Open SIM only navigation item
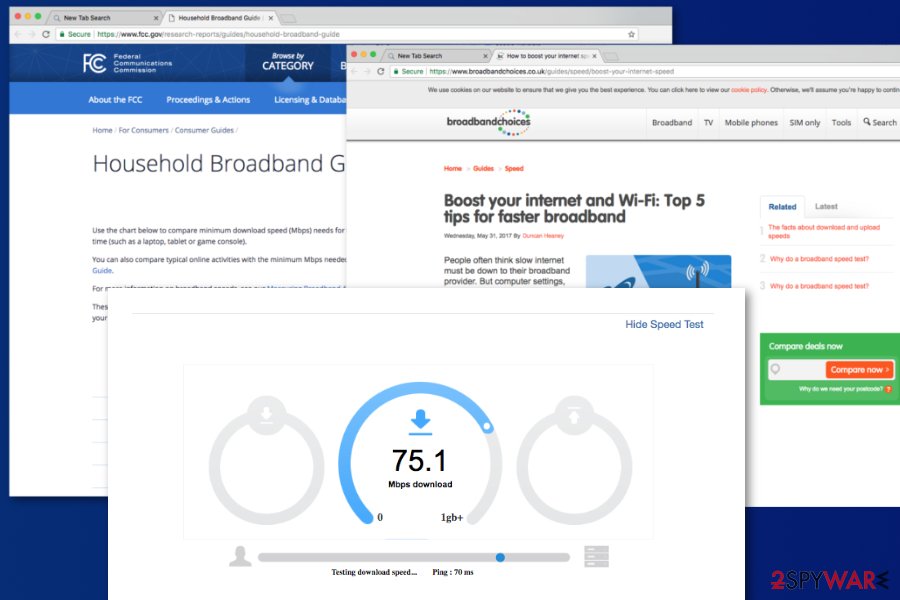 point(805,122)
